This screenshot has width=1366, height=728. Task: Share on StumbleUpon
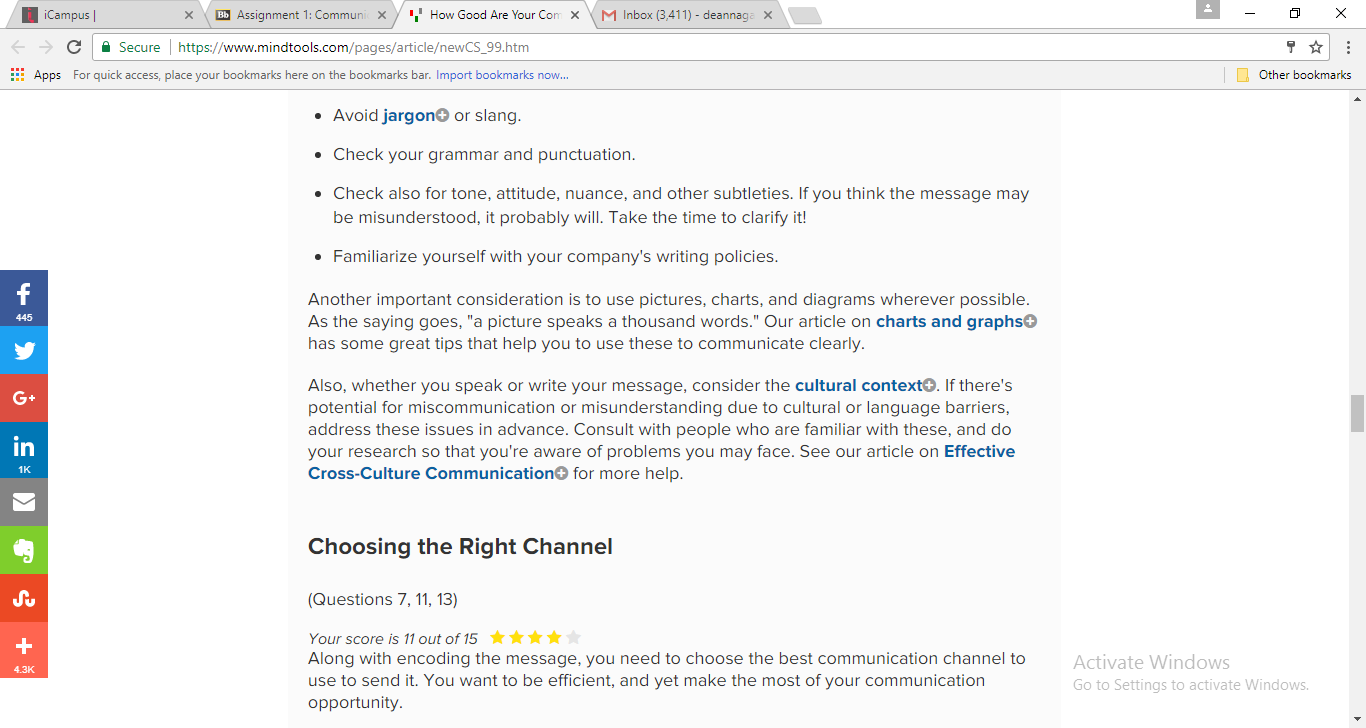pyautogui.click(x=24, y=598)
